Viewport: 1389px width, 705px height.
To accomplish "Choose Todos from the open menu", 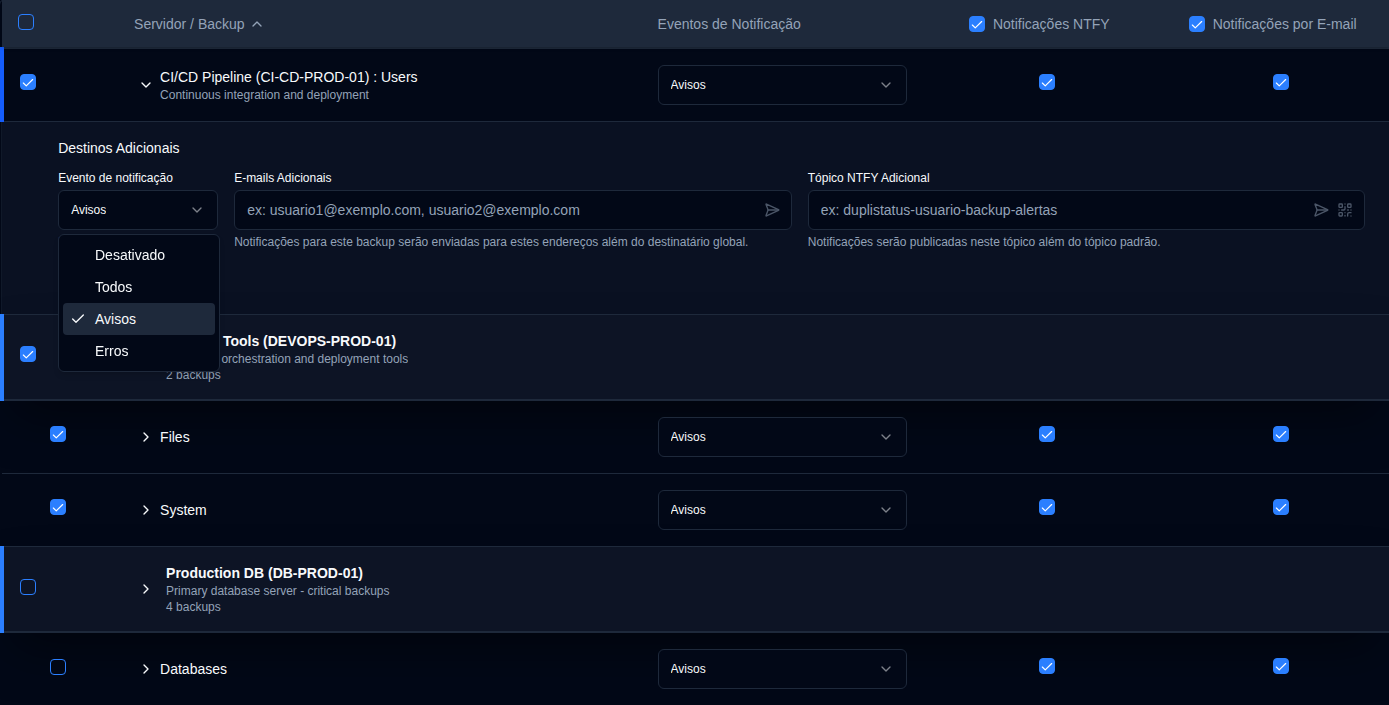I will click(139, 287).
